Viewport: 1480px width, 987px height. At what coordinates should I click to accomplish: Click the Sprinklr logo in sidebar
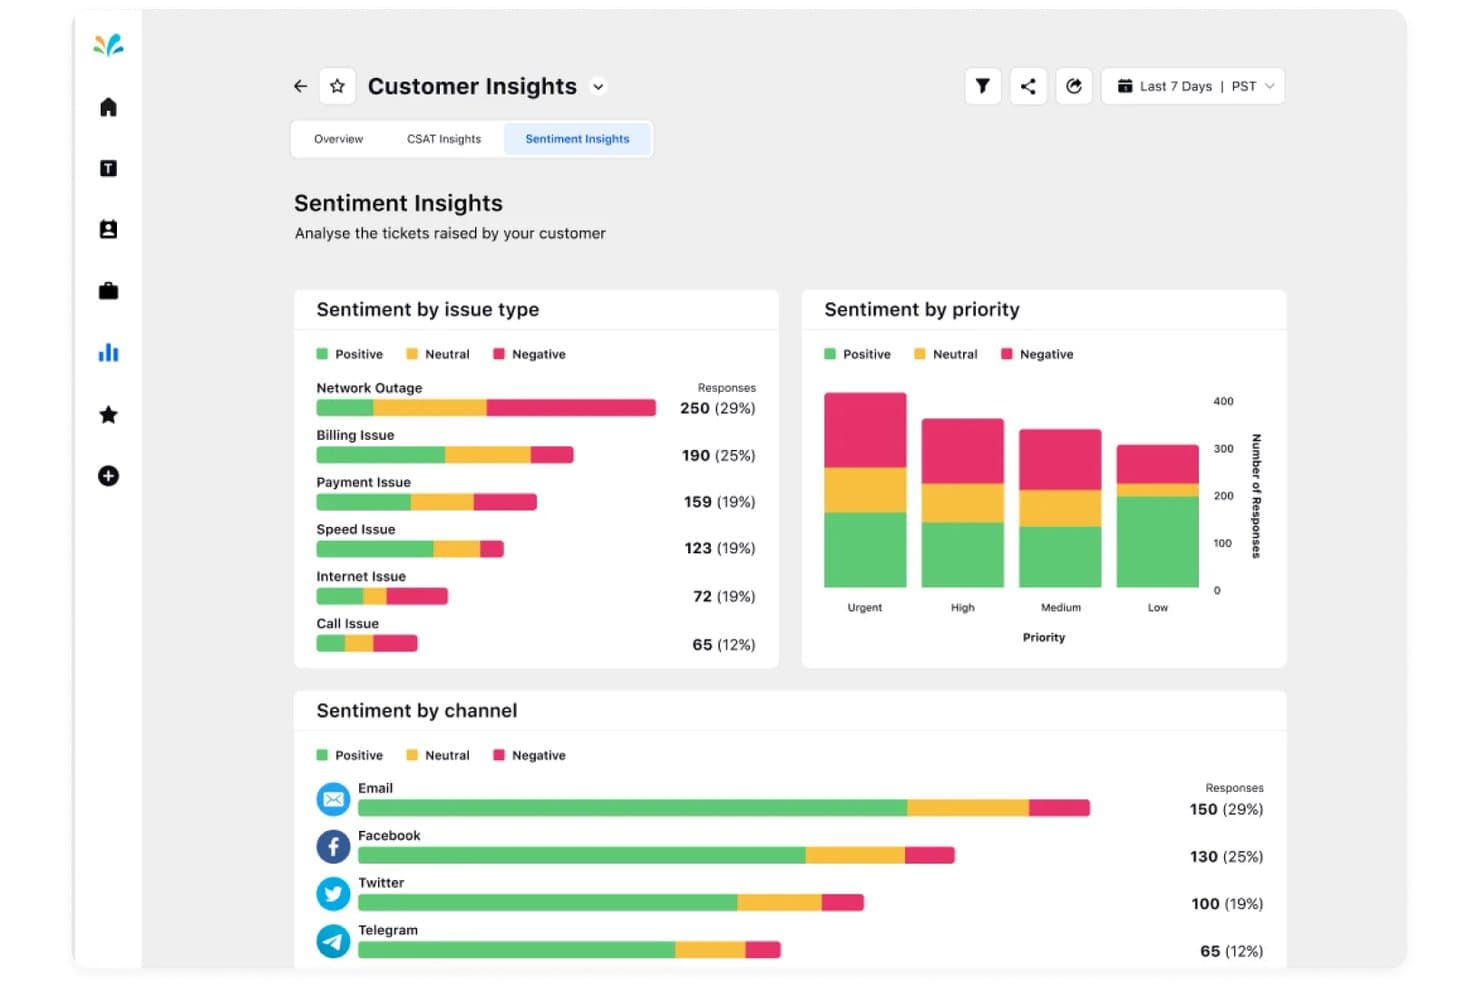click(108, 44)
